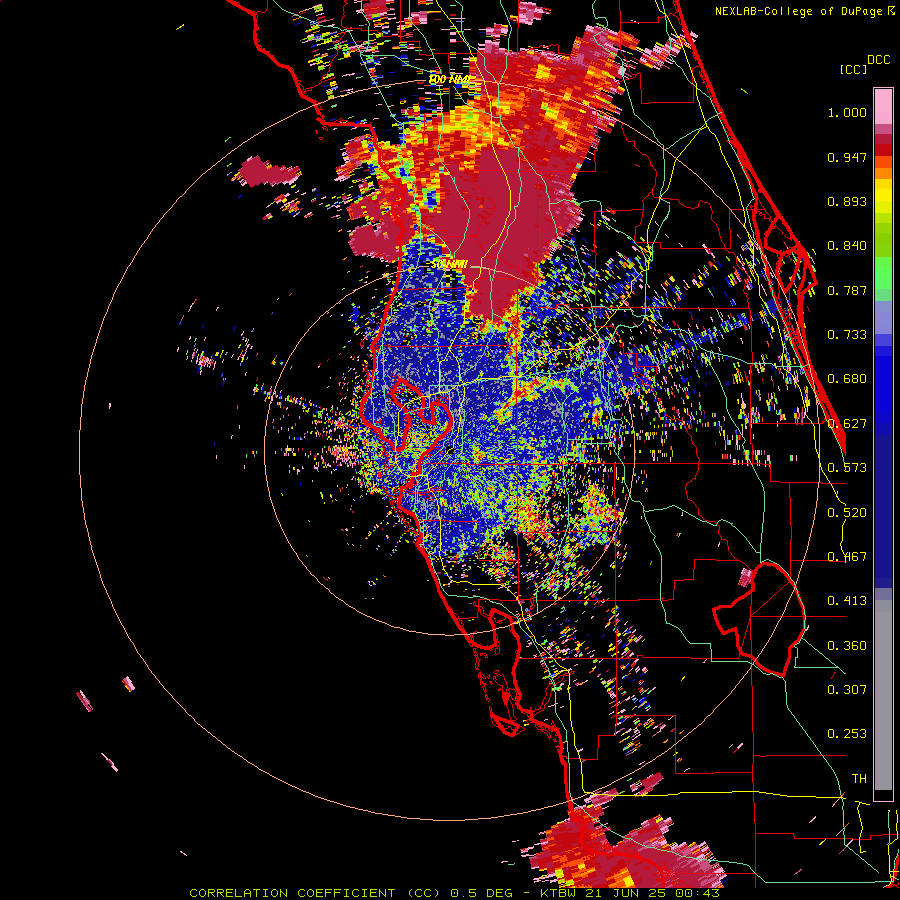Select the 0.573 legend value
The height and width of the screenshot is (900, 900).
(847, 468)
